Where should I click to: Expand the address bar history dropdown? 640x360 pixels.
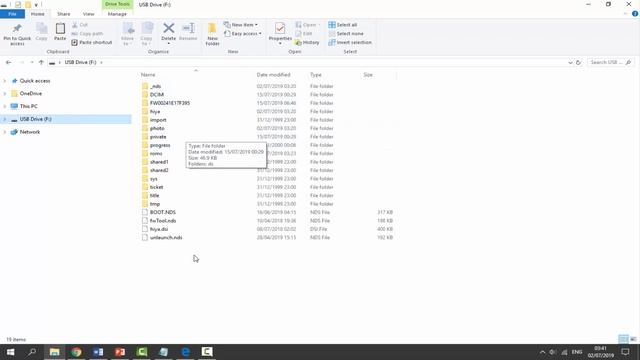(x=570, y=62)
